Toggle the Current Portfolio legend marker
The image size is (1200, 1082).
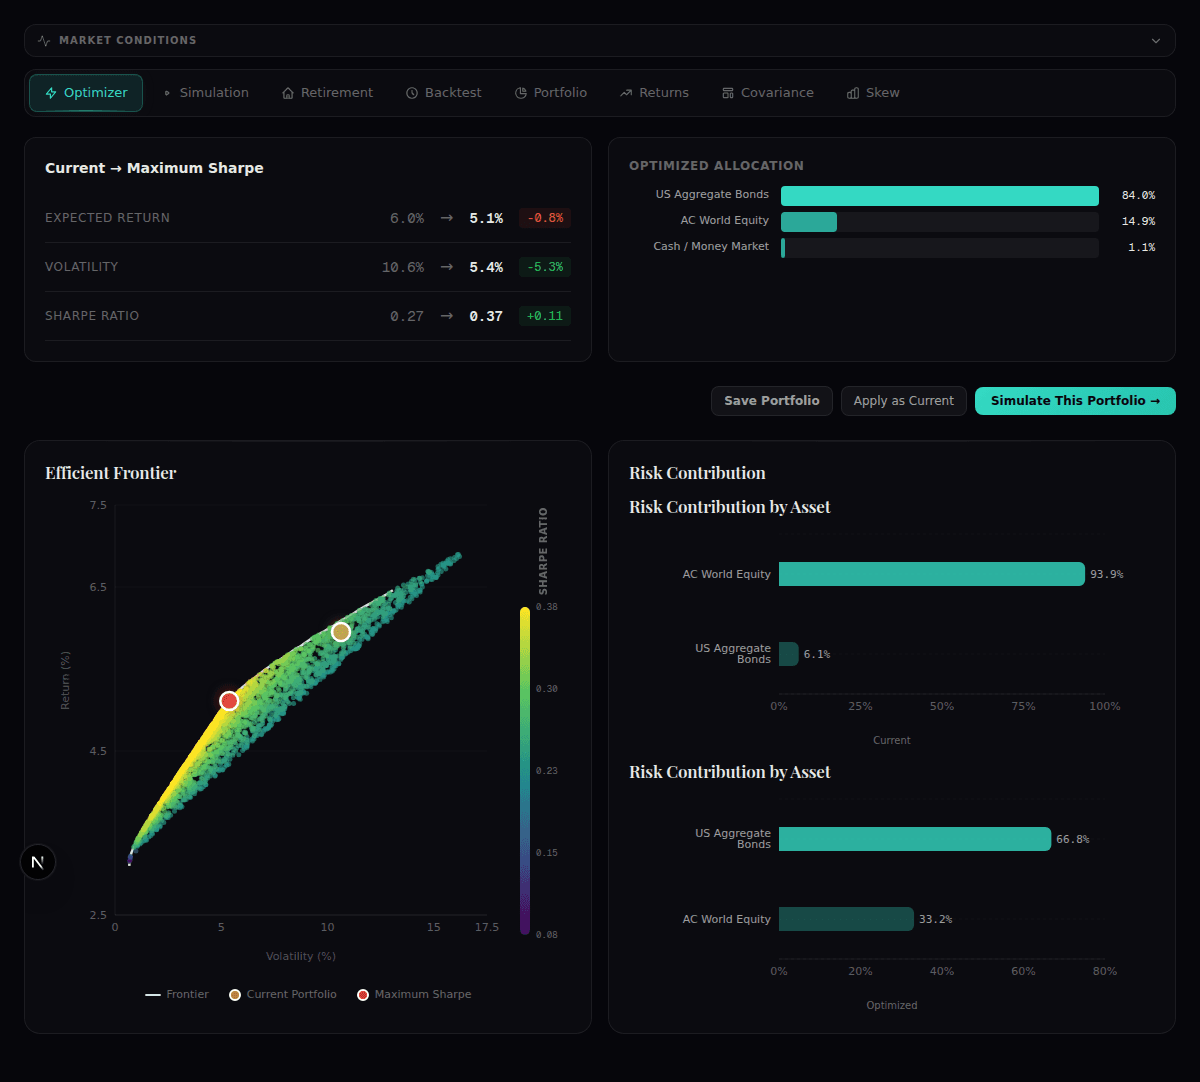234,994
